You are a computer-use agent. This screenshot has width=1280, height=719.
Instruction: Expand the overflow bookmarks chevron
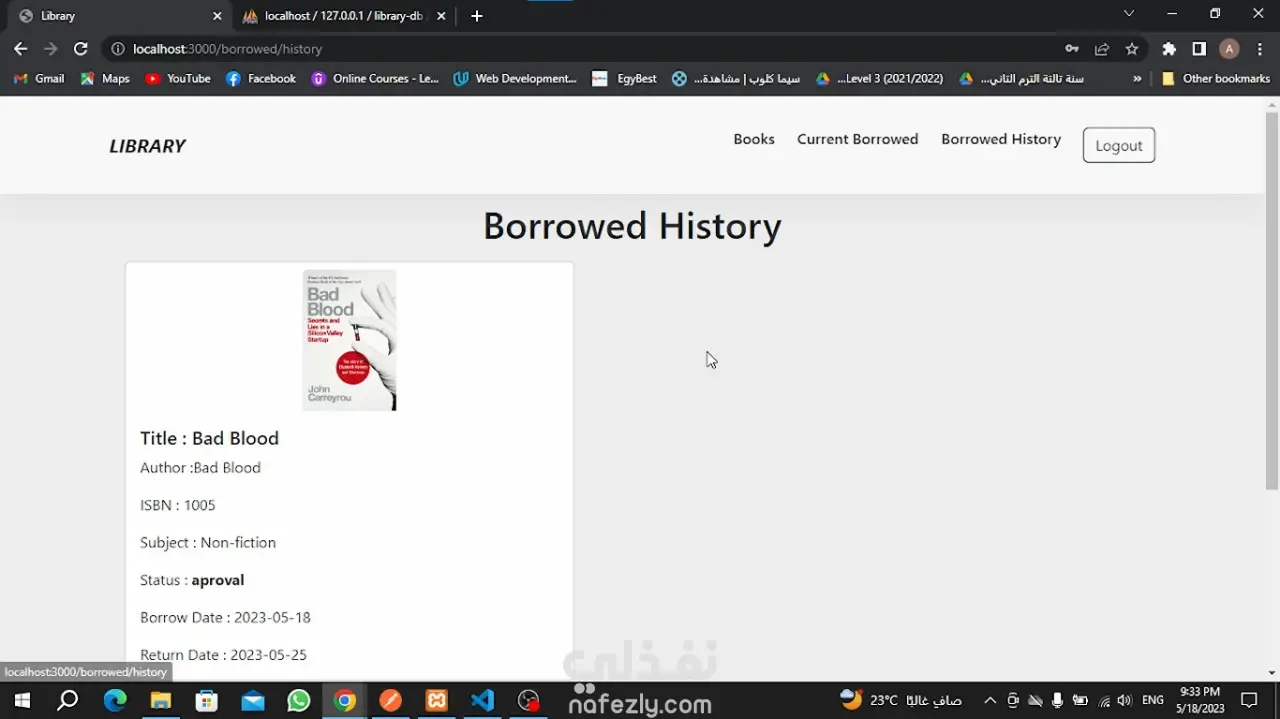(1136, 78)
